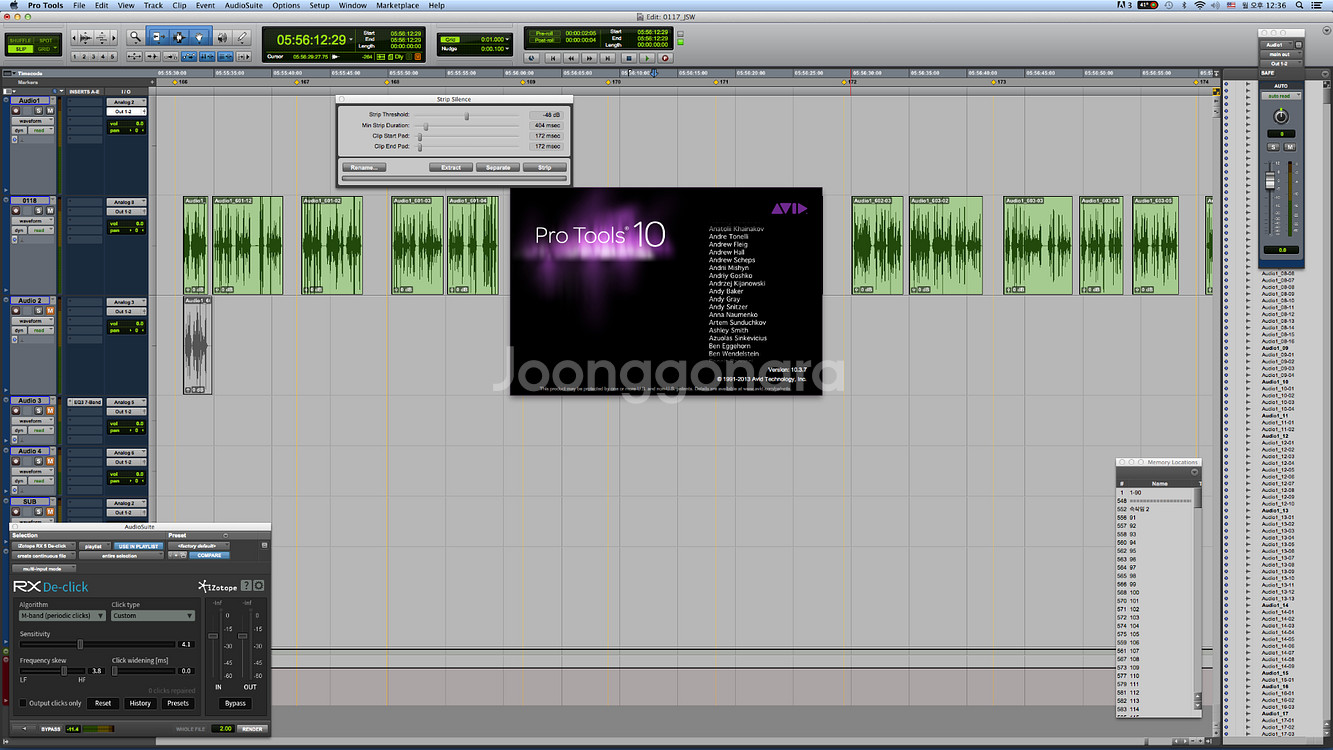Enable SLIP edit mode
Image resolution: width=1333 pixels, height=750 pixels.
(x=21, y=49)
